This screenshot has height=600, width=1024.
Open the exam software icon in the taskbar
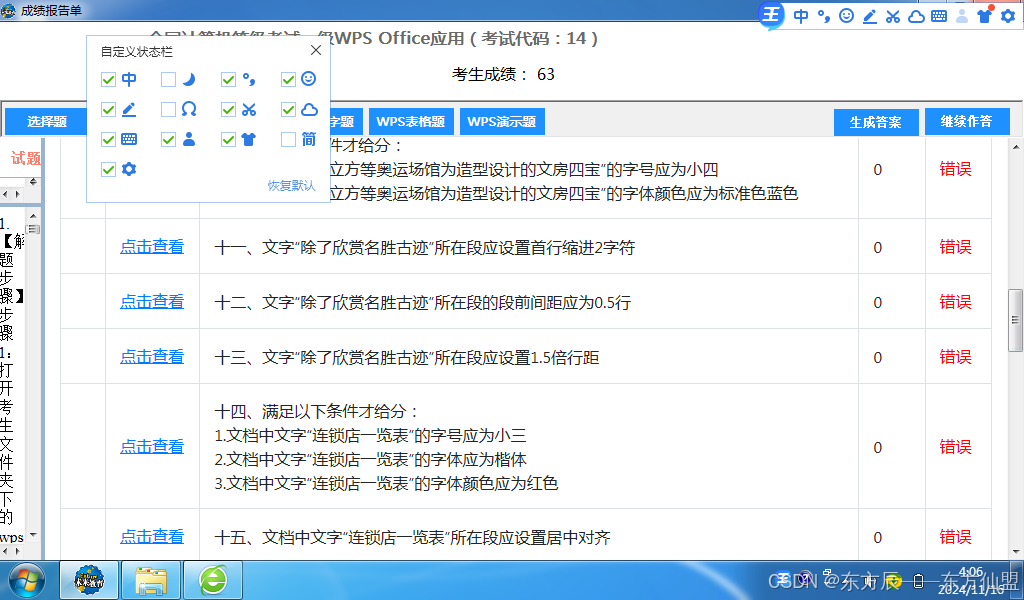tap(89, 580)
